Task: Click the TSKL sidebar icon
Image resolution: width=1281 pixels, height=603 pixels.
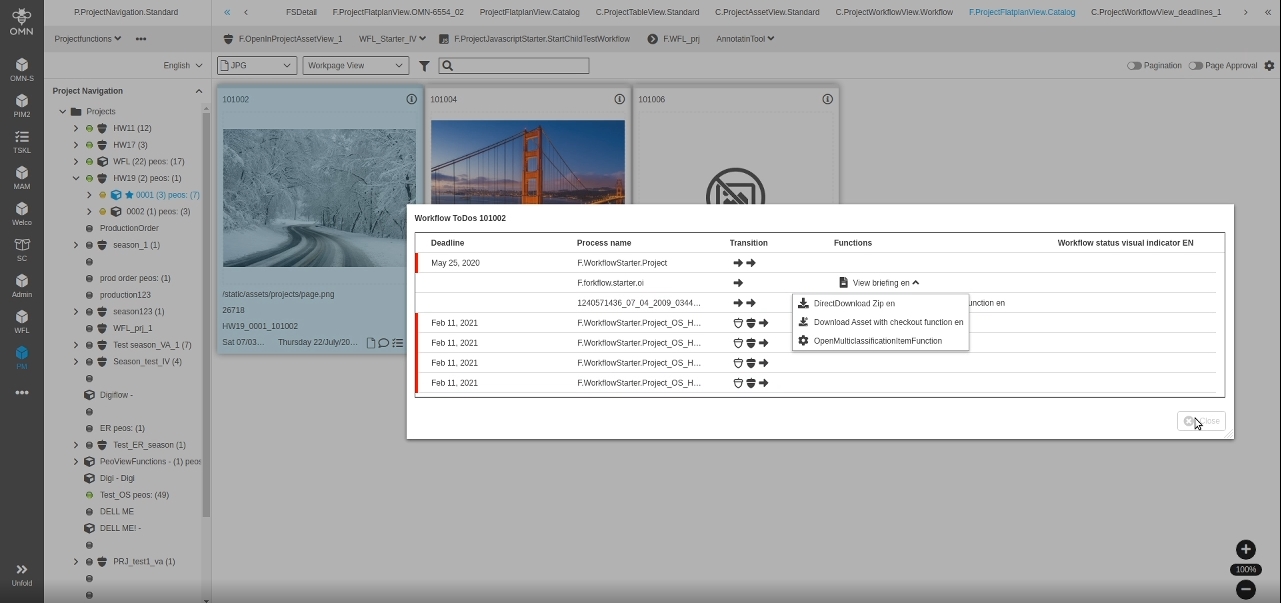Action: [21, 138]
